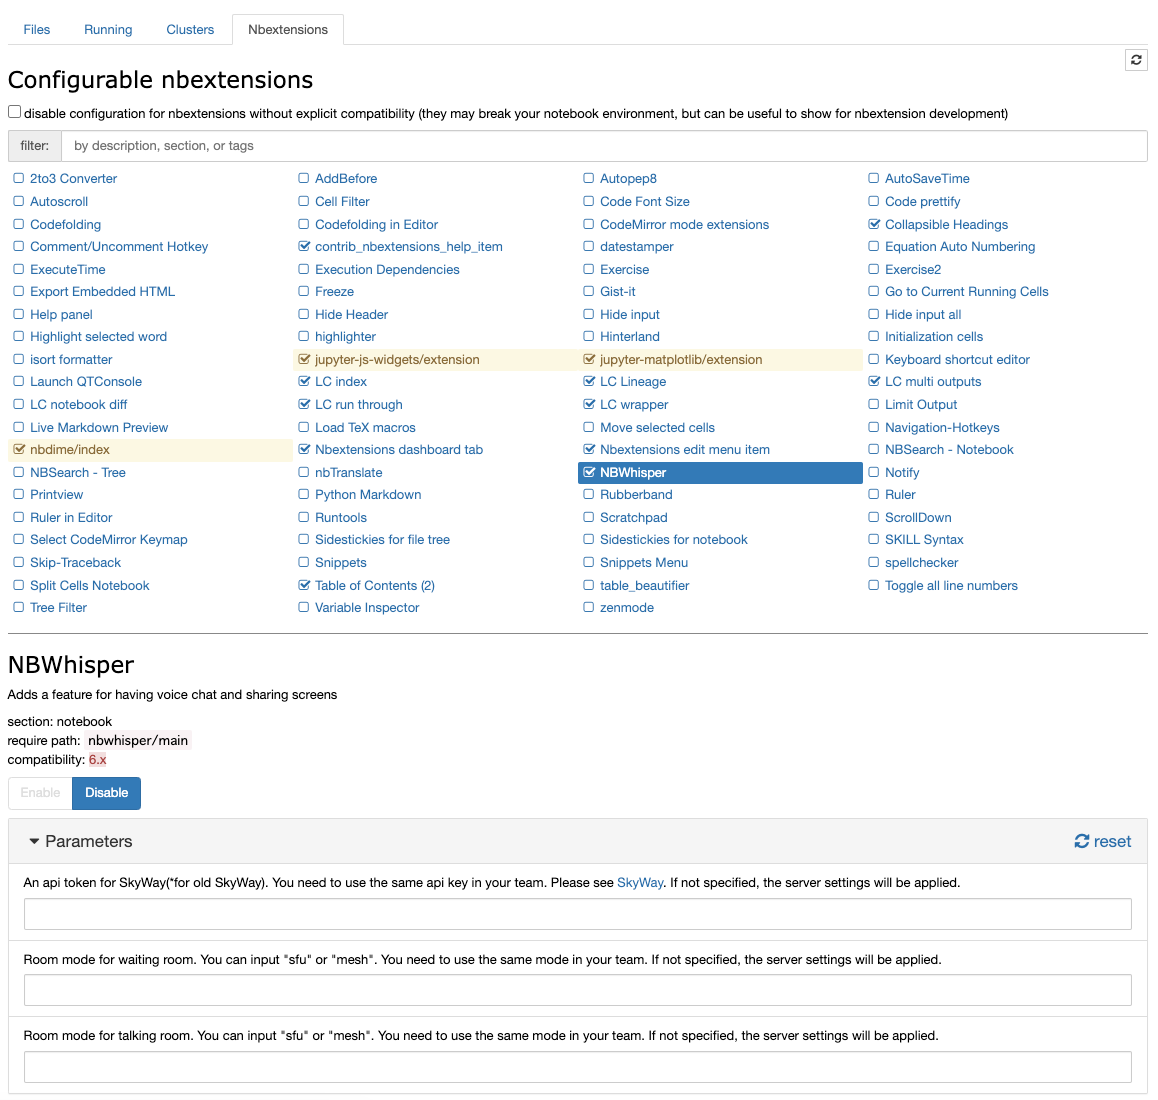Viewport: 1158px width, 1100px height.
Task: Select the Nbextensions tab
Action: (x=288, y=30)
